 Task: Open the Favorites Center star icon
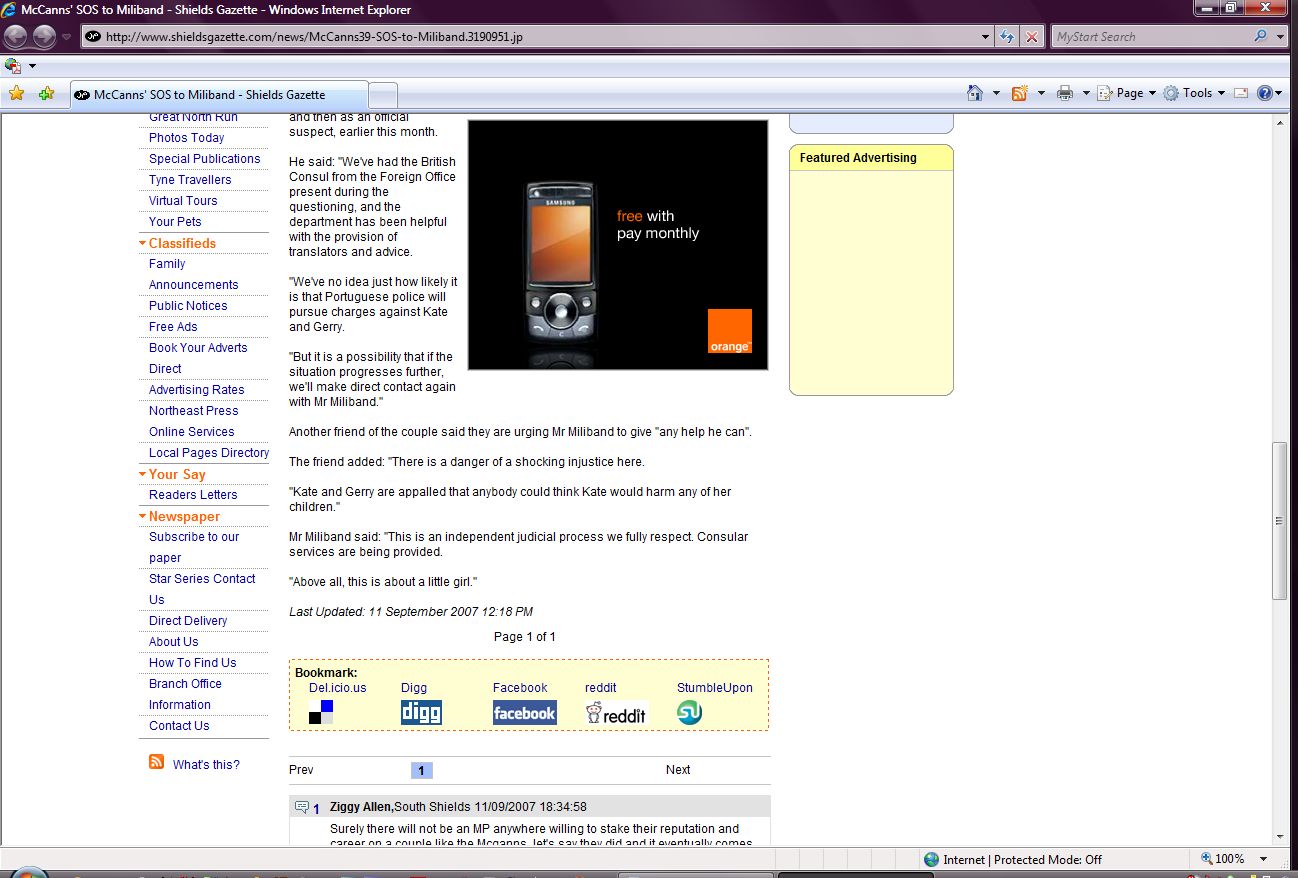(16, 94)
